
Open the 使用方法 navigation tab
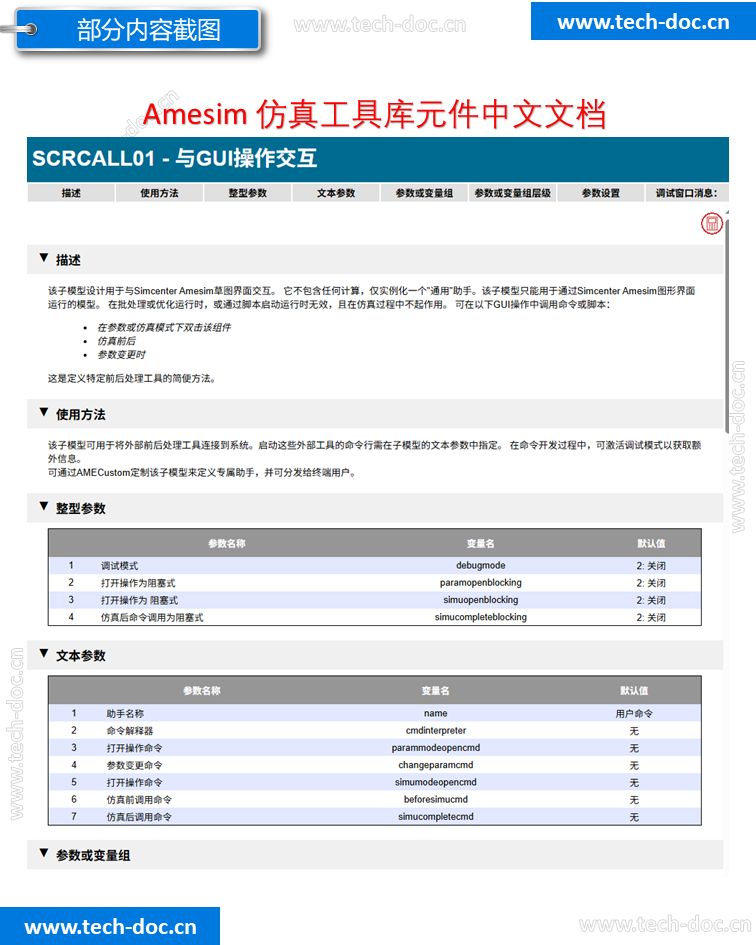tap(159, 193)
